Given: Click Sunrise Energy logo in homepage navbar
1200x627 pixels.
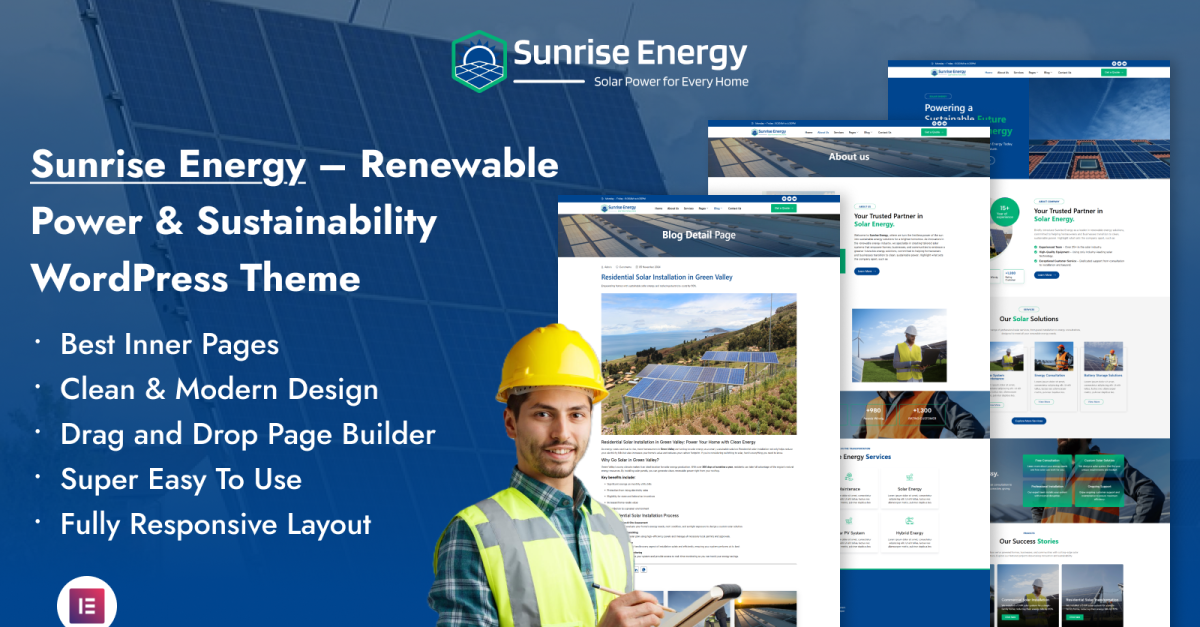Looking at the screenshot, I should point(948,72).
